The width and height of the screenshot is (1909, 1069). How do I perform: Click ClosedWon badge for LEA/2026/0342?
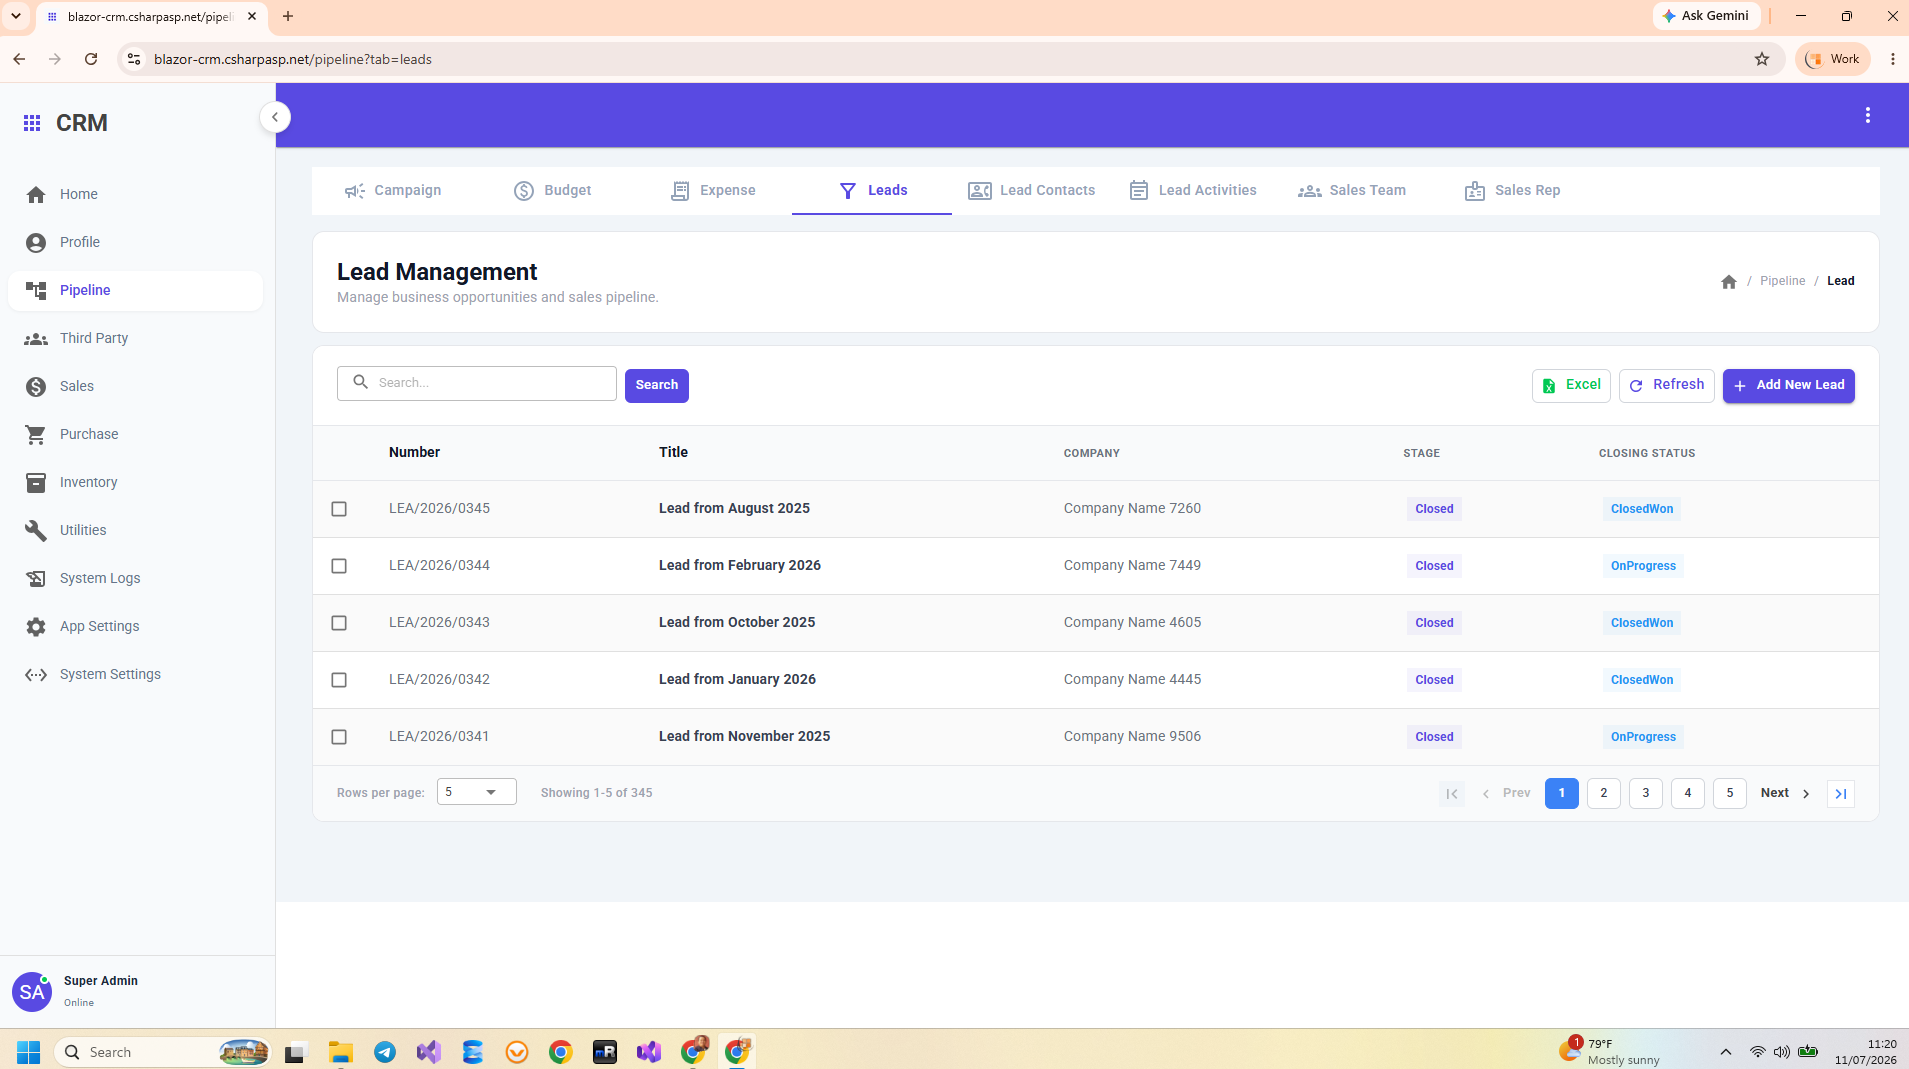tap(1642, 680)
